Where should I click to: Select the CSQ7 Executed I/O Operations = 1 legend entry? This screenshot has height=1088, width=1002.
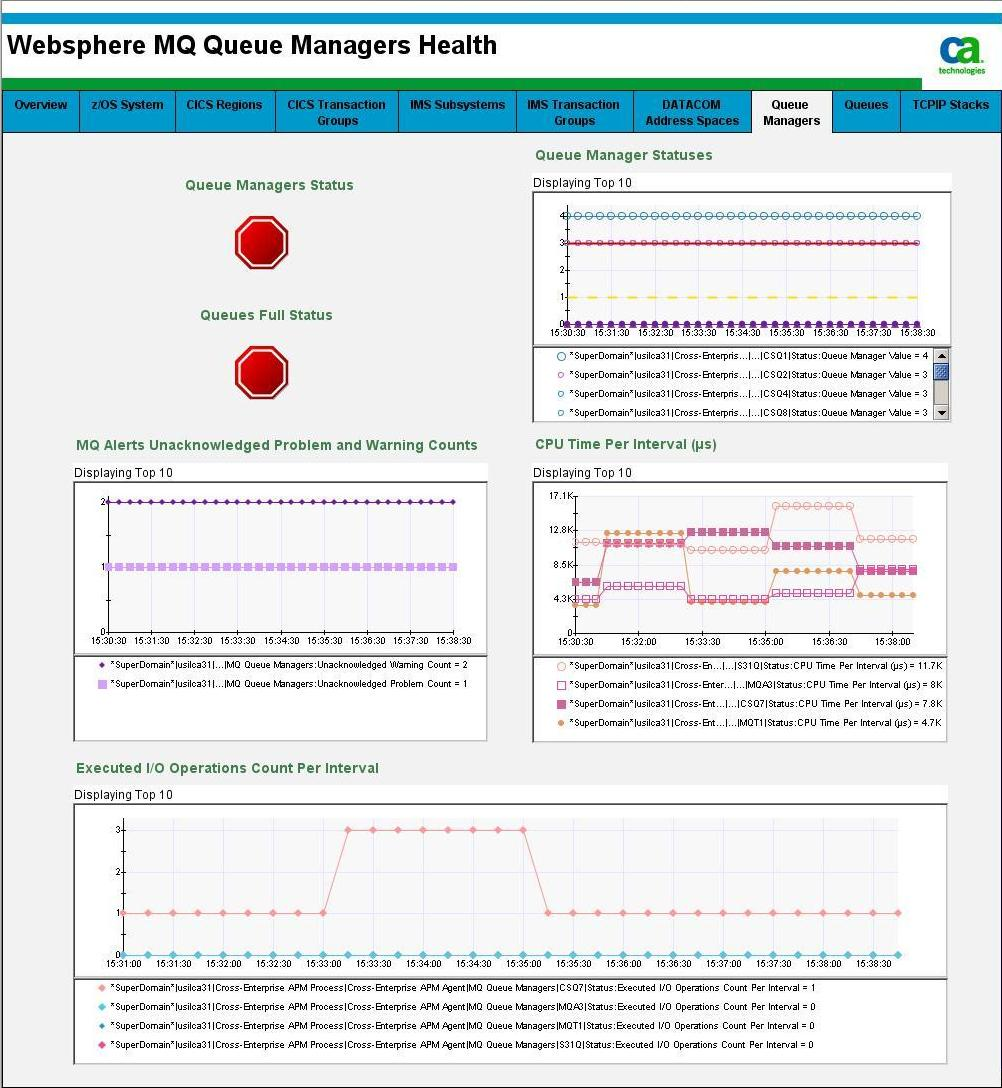click(457, 987)
